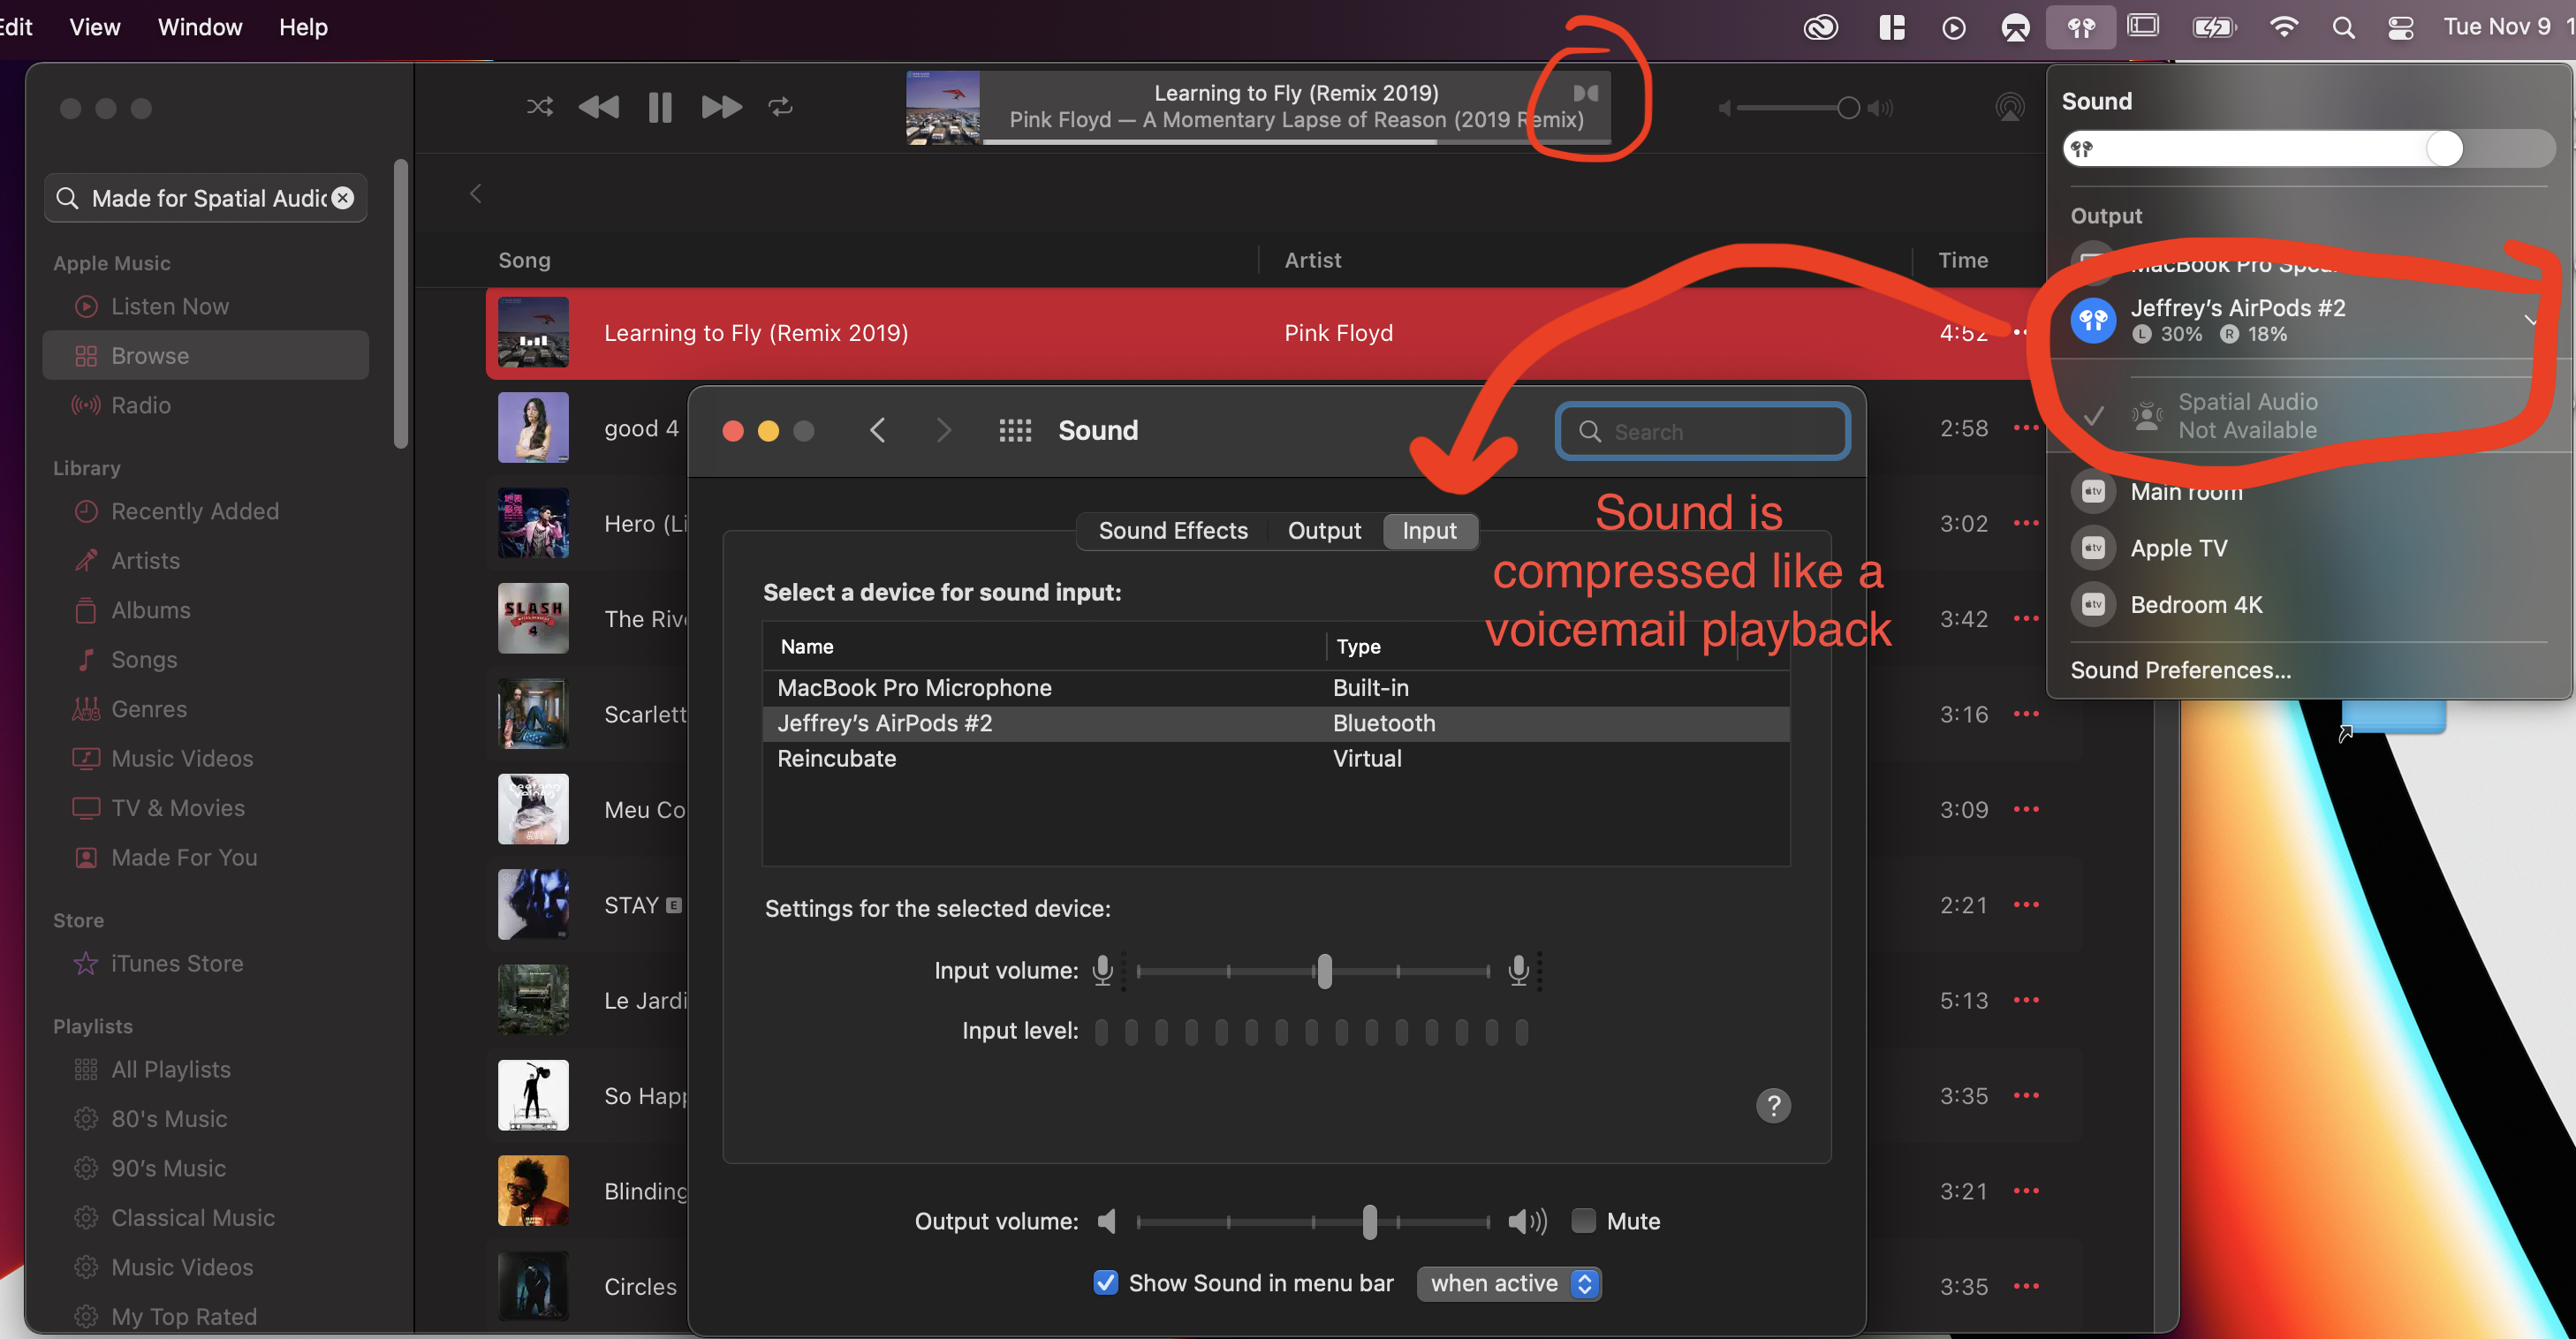The height and width of the screenshot is (1339, 2576).
Task: Open more options for Blinding song
Action: pyautogui.click(x=2026, y=1191)
